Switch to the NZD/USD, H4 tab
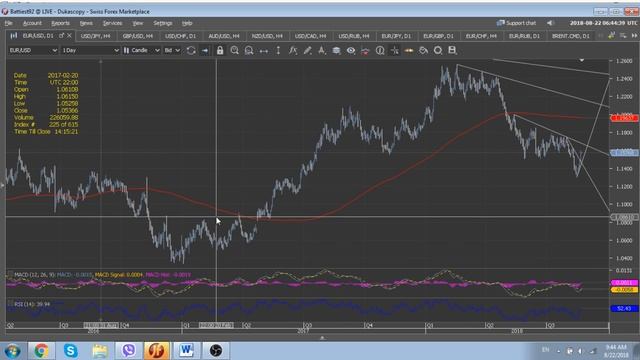Image resolution: width=640 pixels, height=360 pixels. coord(267,36)
